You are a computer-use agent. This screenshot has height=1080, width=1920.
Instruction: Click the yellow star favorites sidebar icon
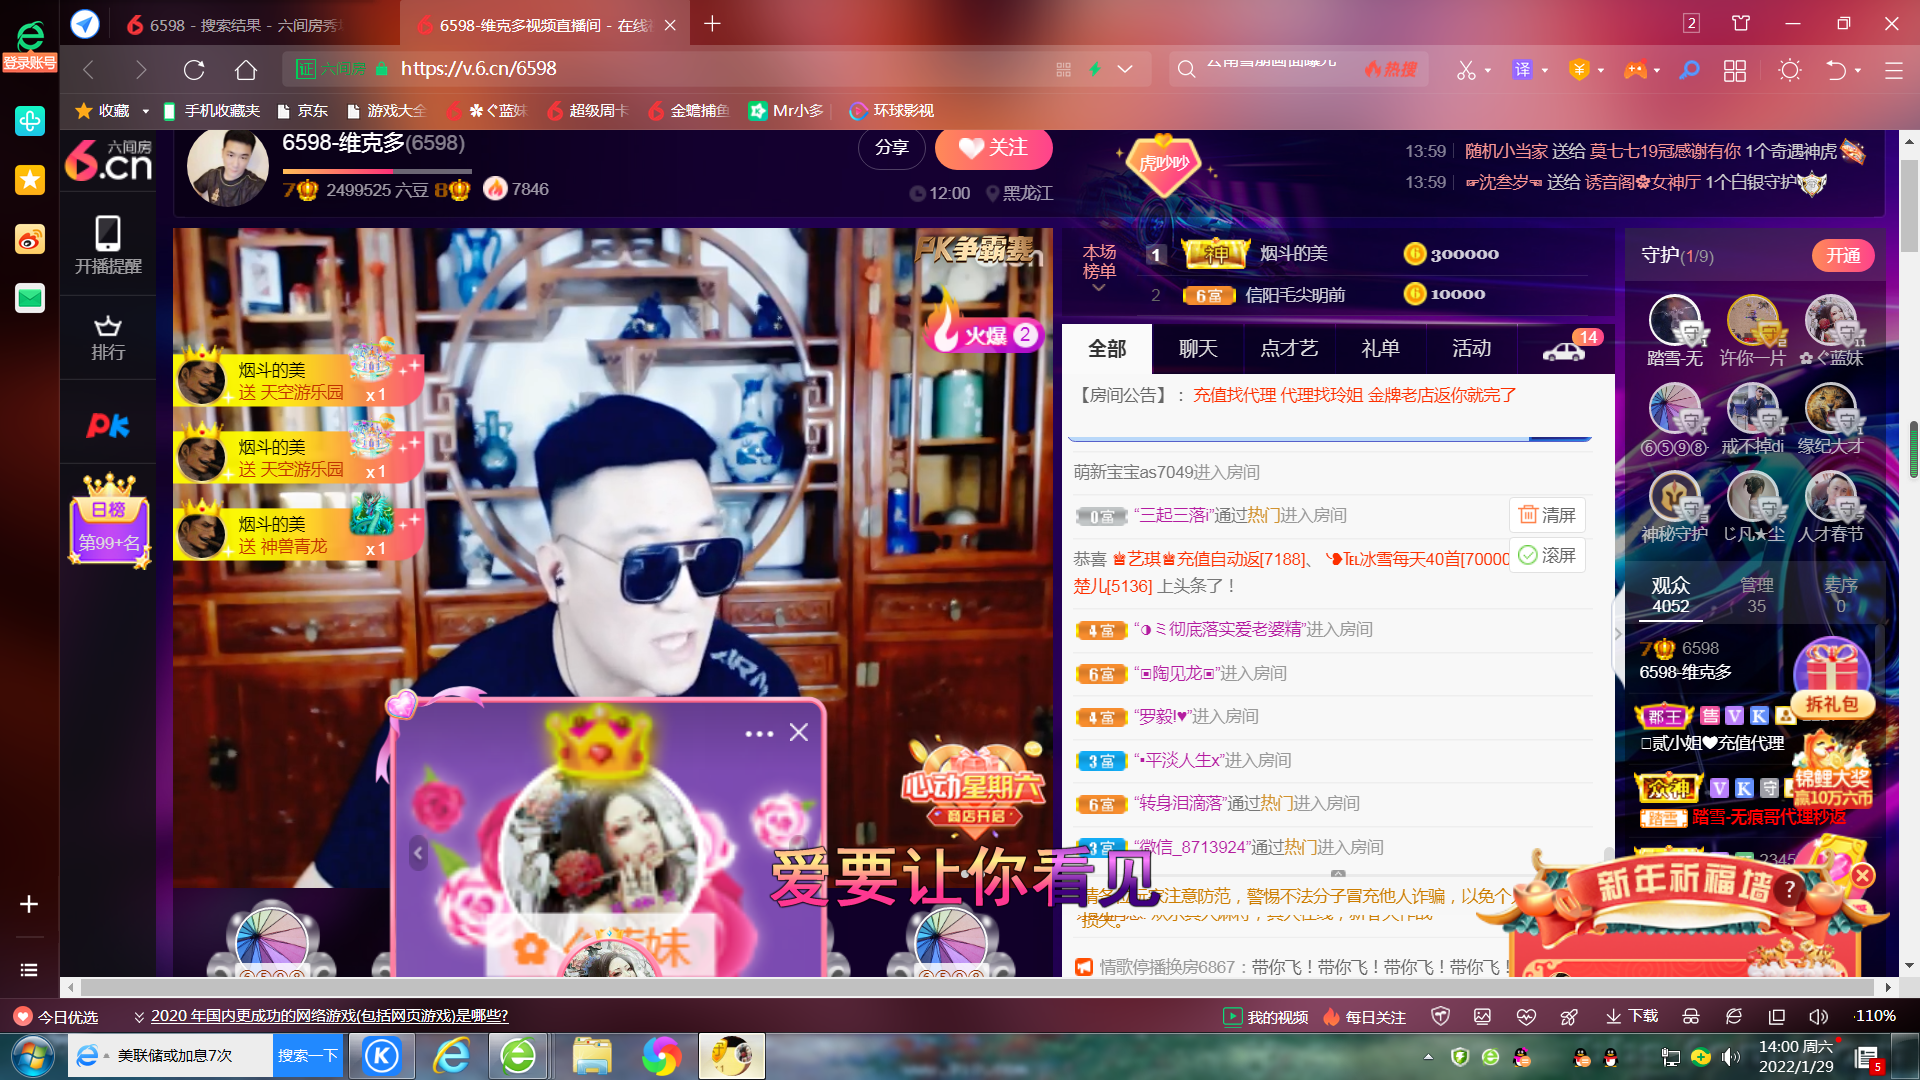30,180
